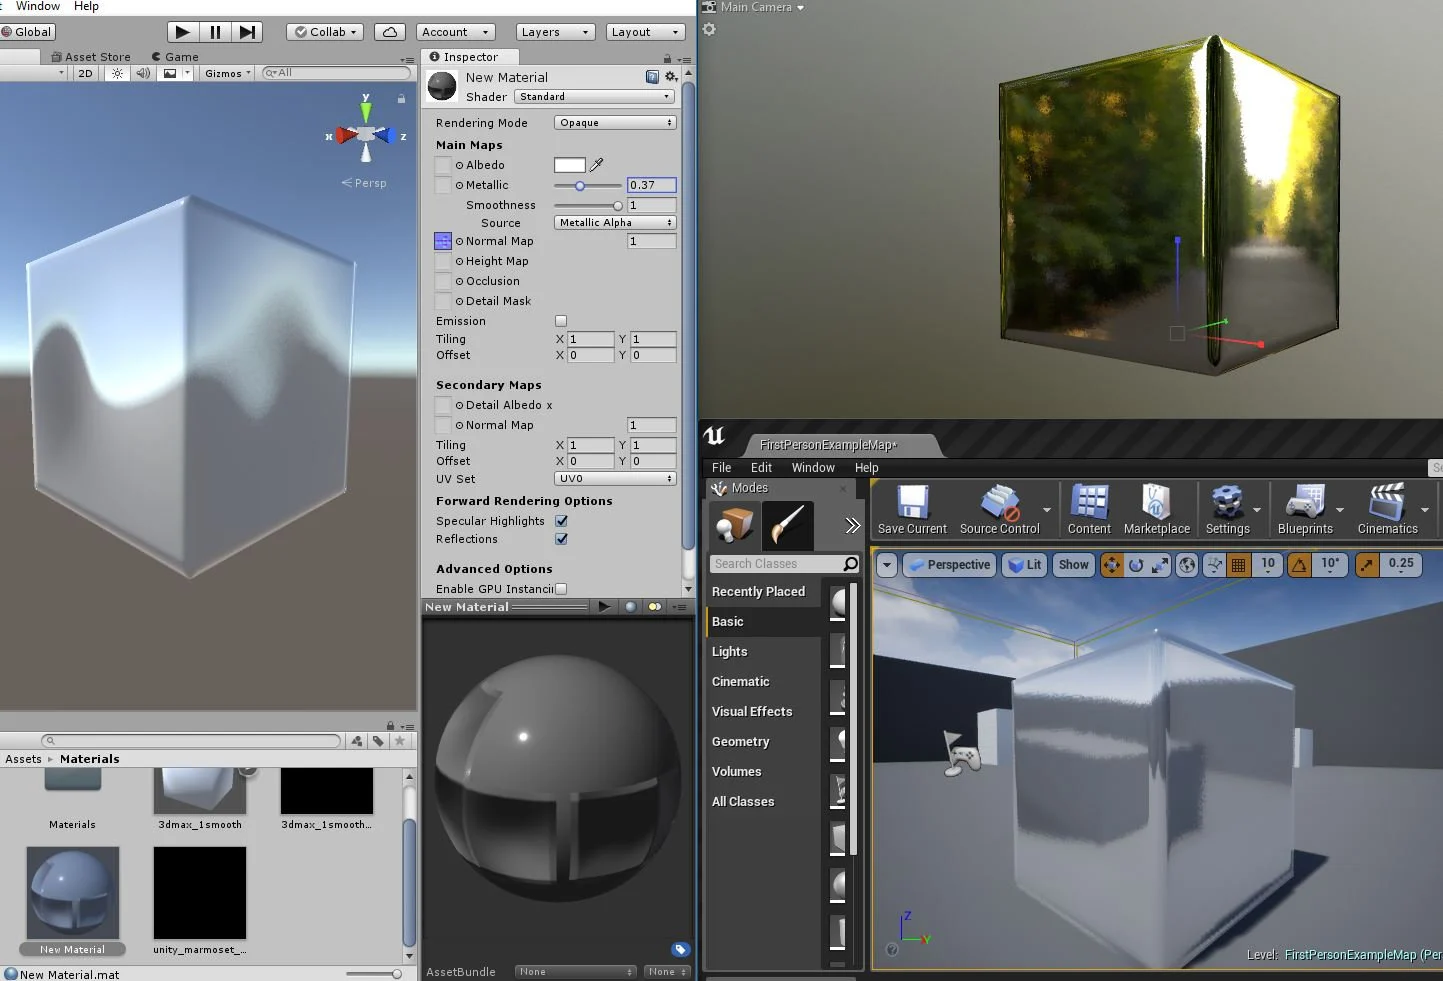
Task: Open Unreal Marketplace toolbar button
Action: point(1157,509)
